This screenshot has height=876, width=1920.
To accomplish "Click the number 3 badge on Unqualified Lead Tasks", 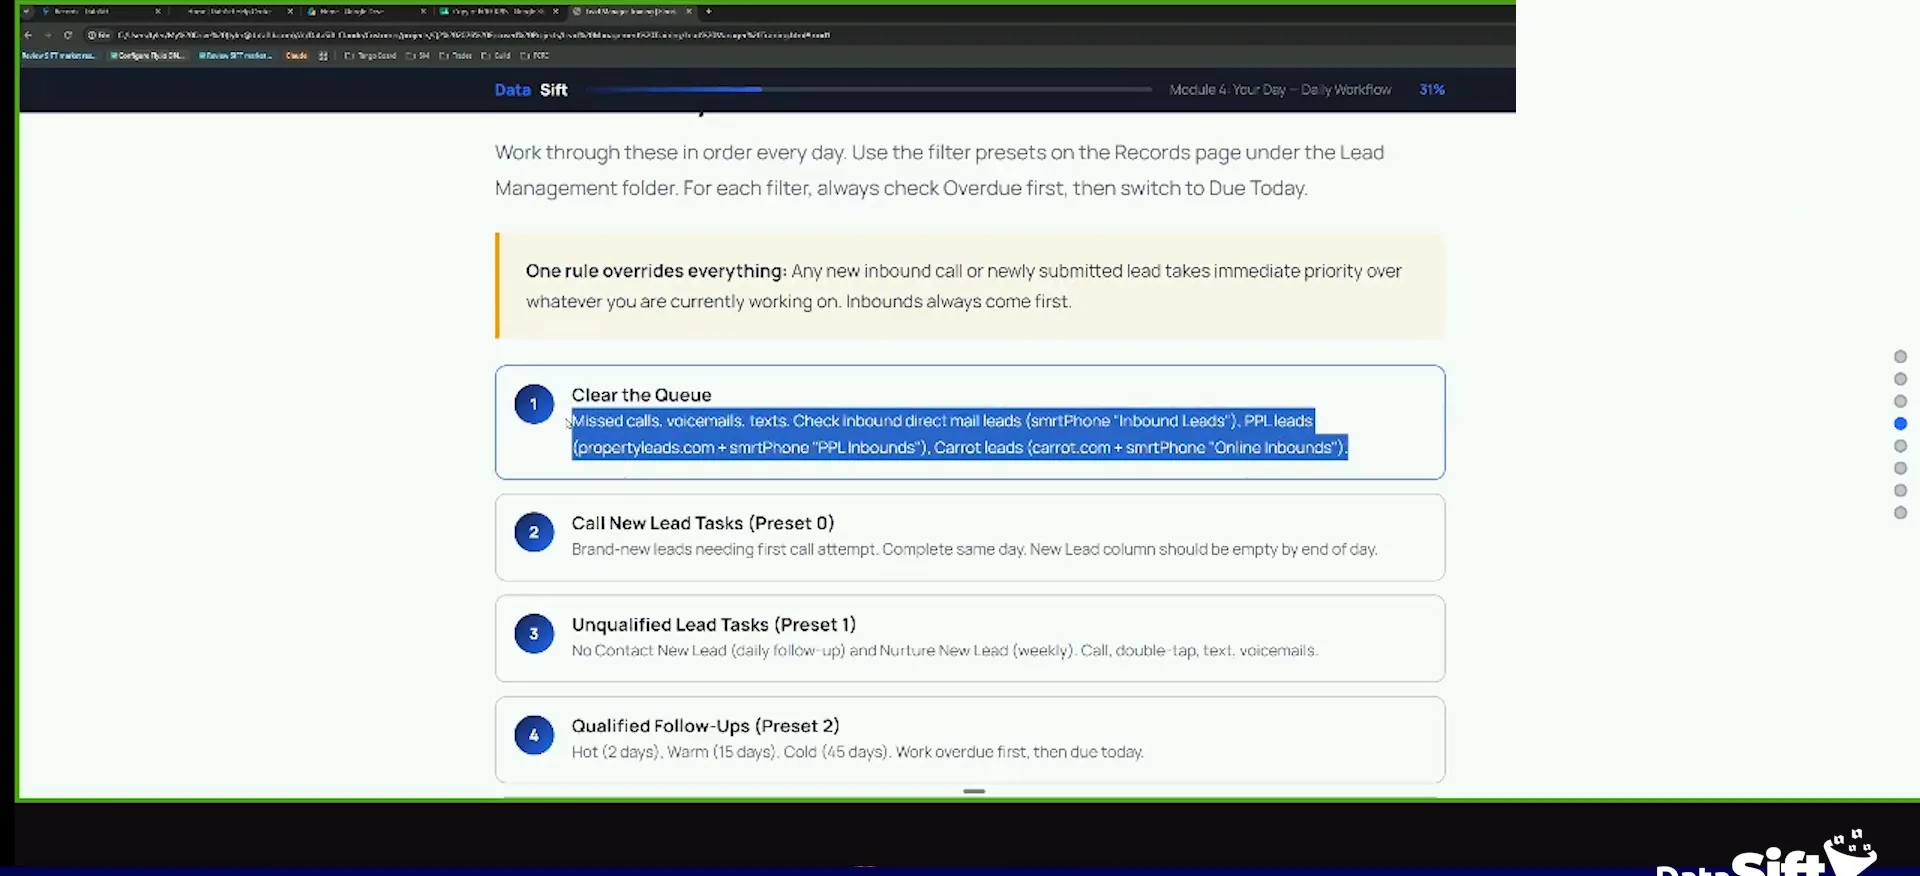I will click(x=534, y=633).
